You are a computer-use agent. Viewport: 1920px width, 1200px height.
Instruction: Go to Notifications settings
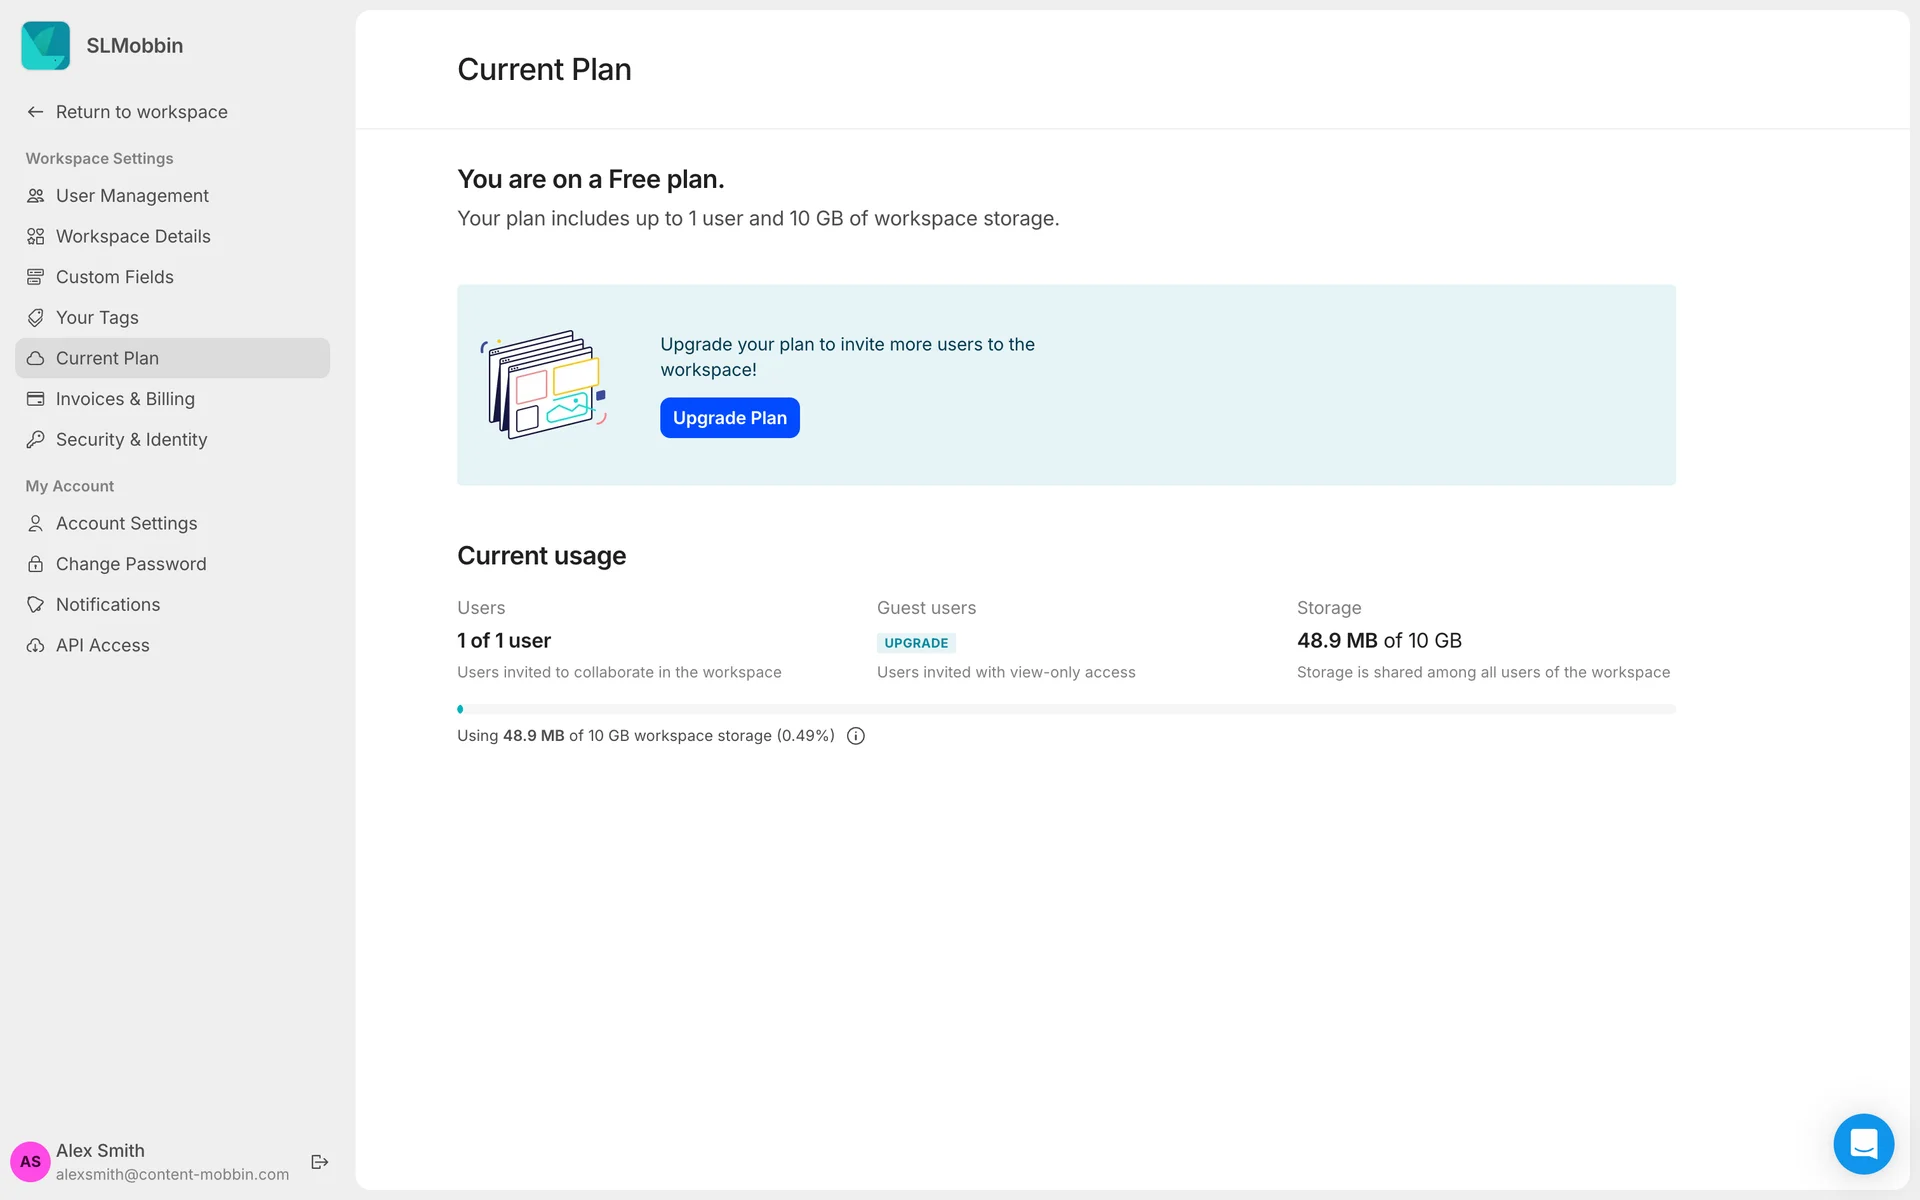tap(108, 605)
